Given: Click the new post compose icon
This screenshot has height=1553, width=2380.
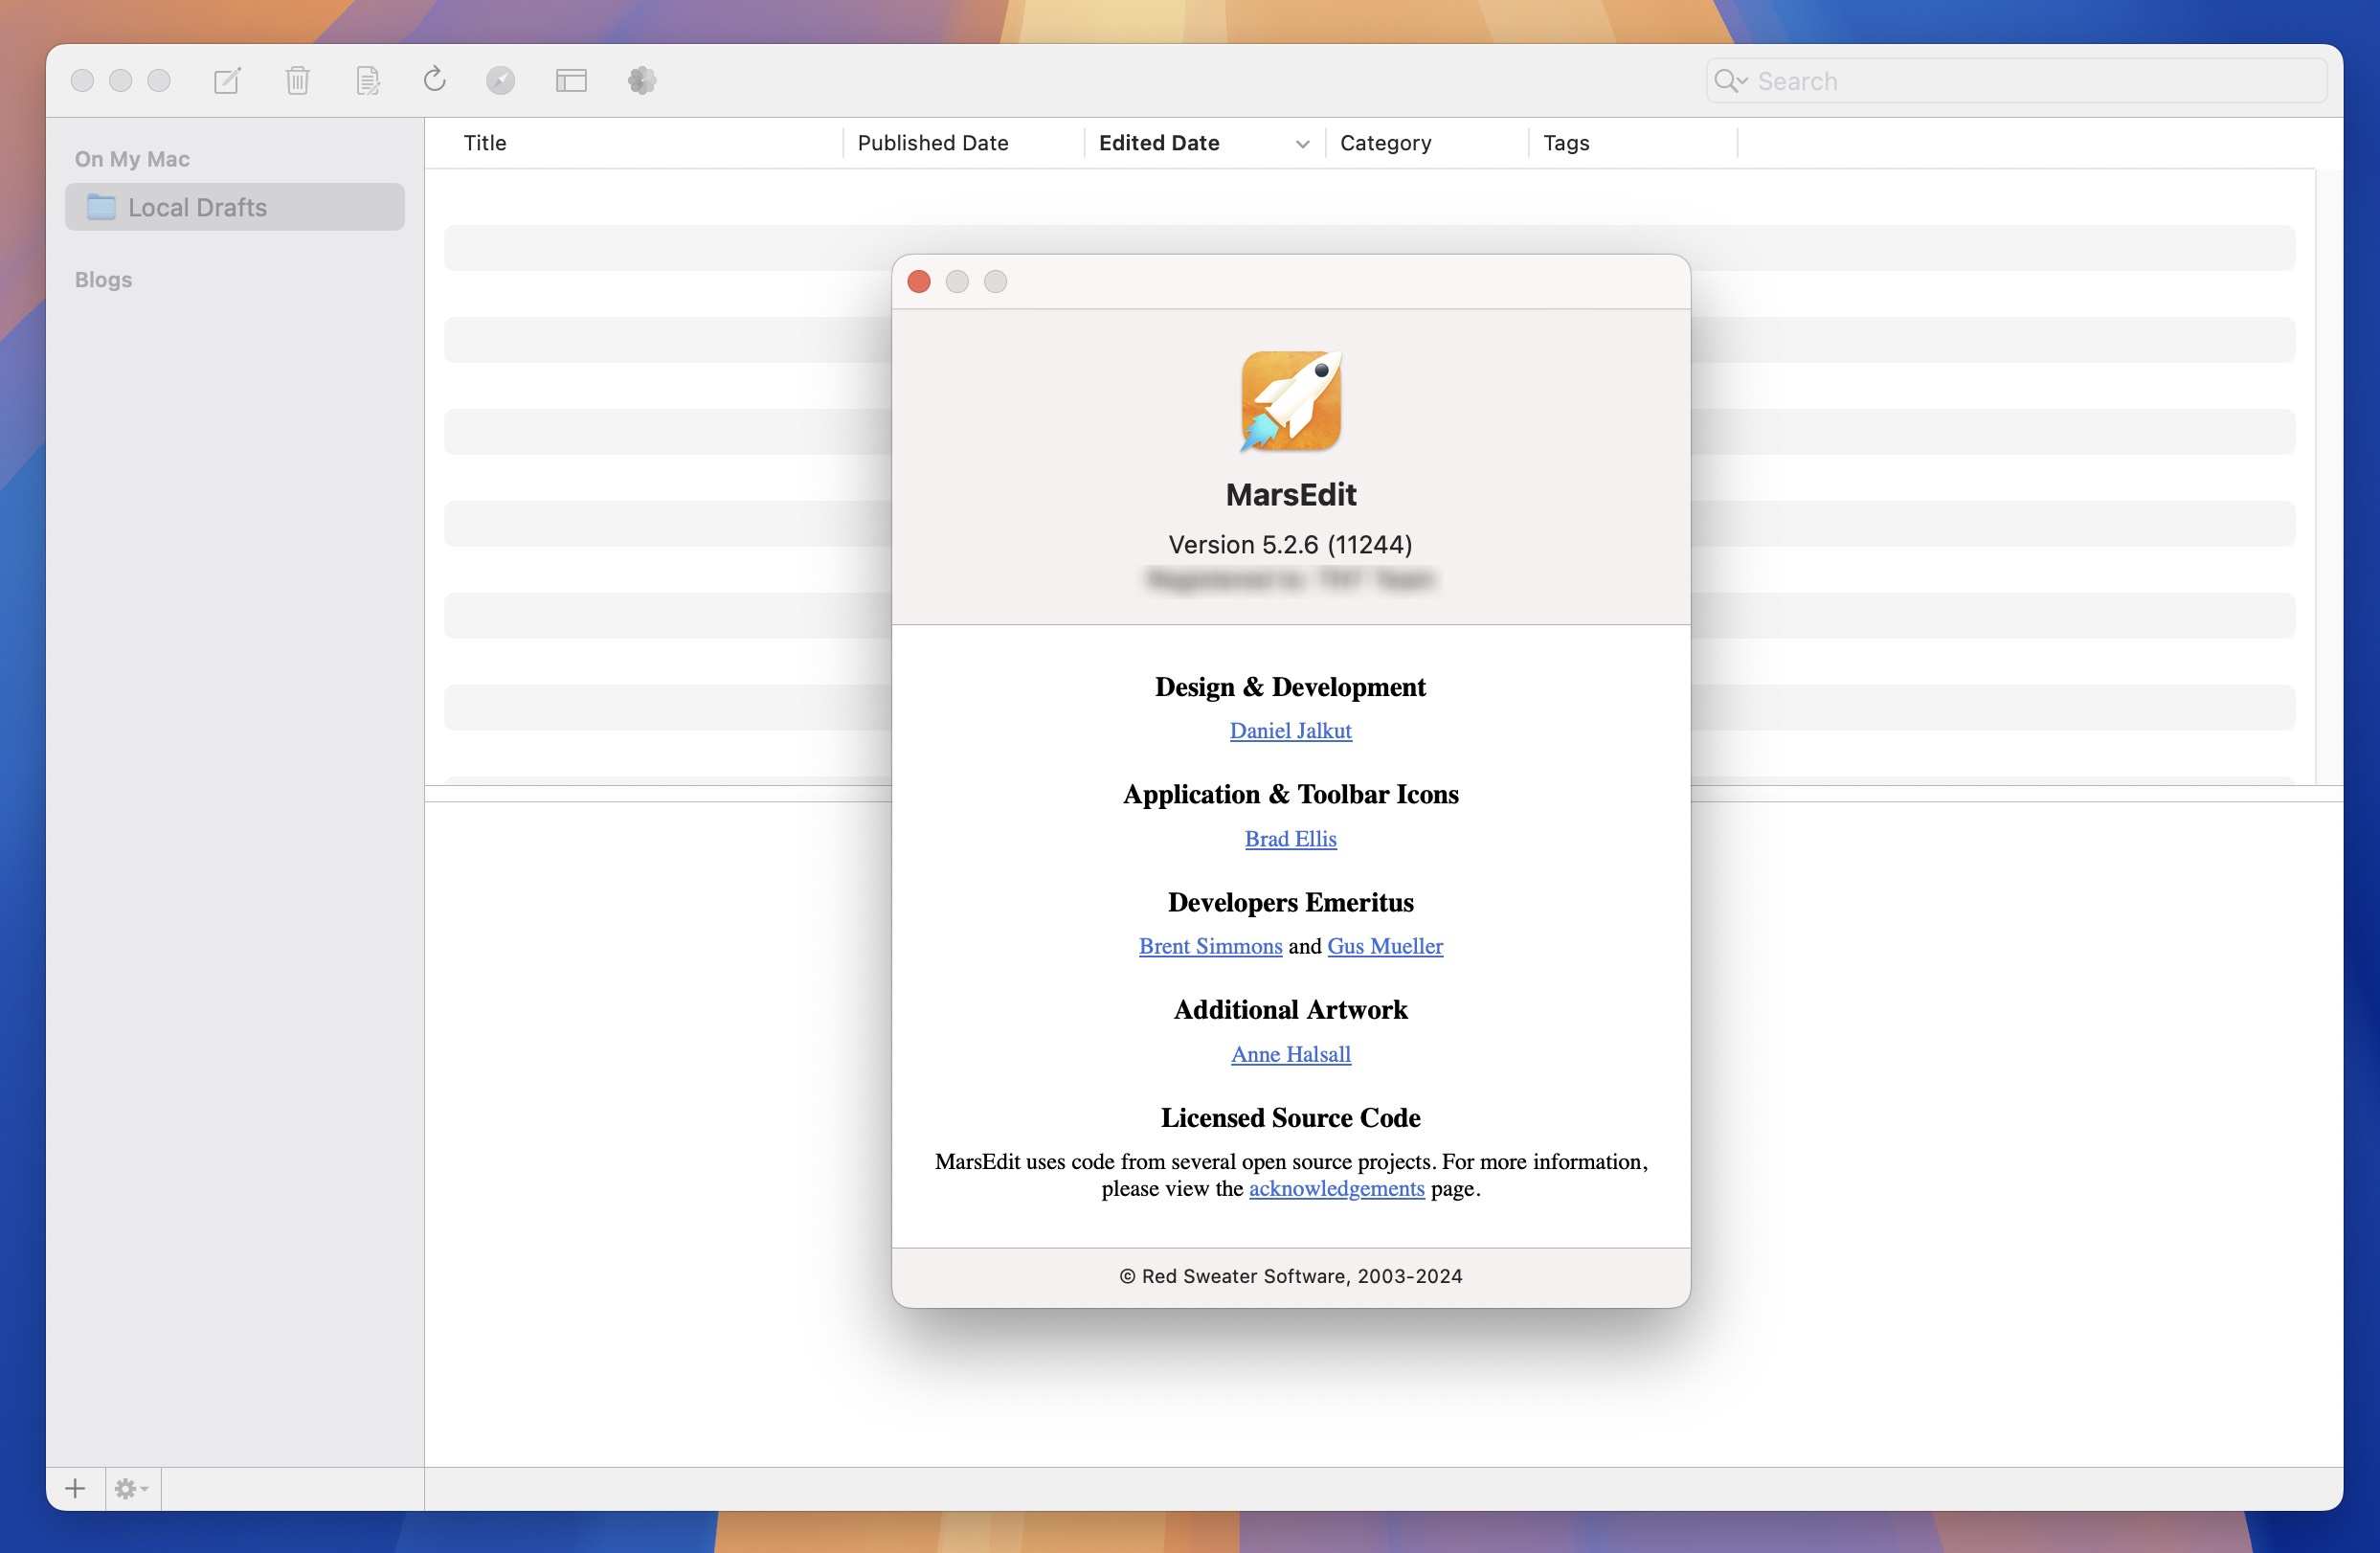Looking at the screenshot, I should [x=227, y=79].
